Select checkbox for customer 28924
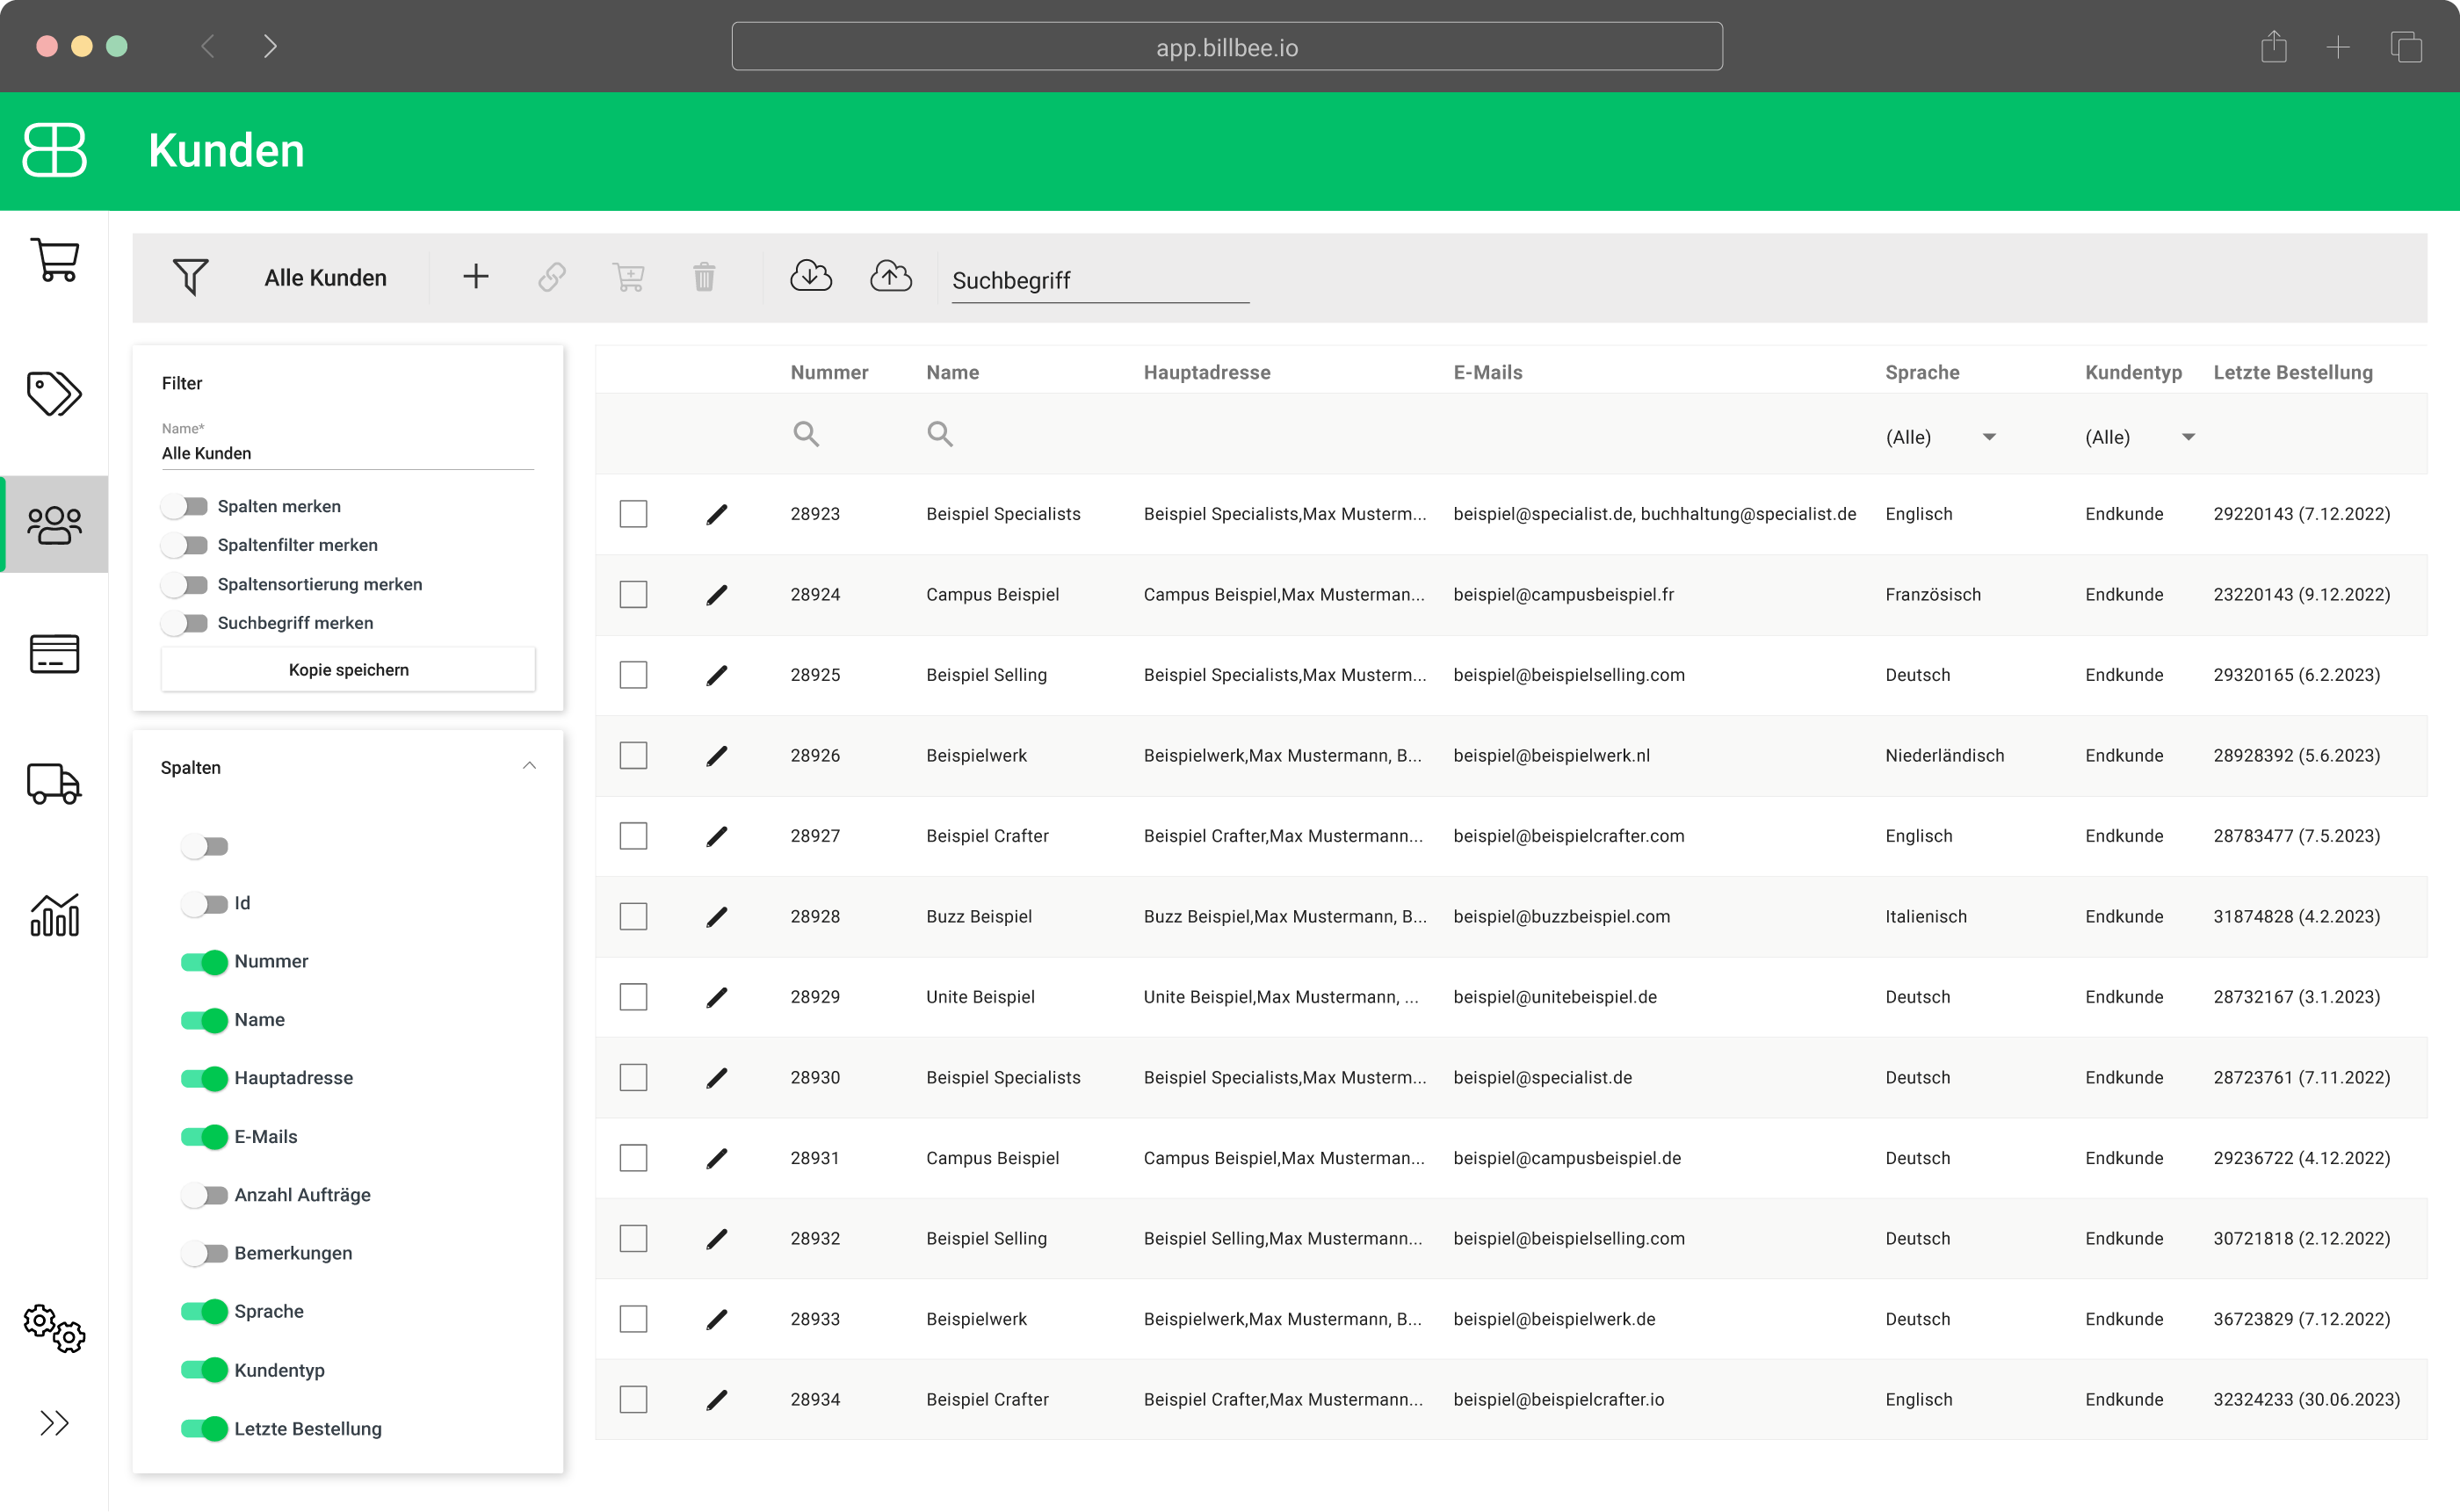 click(633, 595)
